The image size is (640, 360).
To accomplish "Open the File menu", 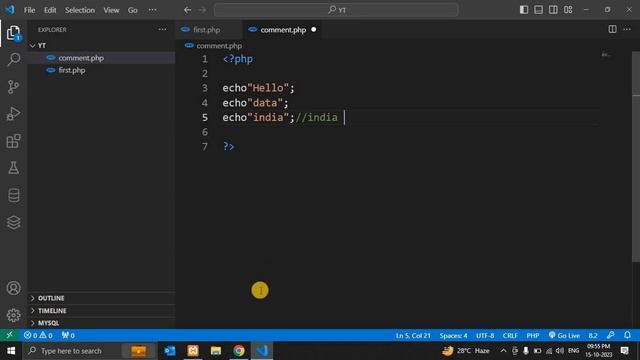I will tap(29, 10).
